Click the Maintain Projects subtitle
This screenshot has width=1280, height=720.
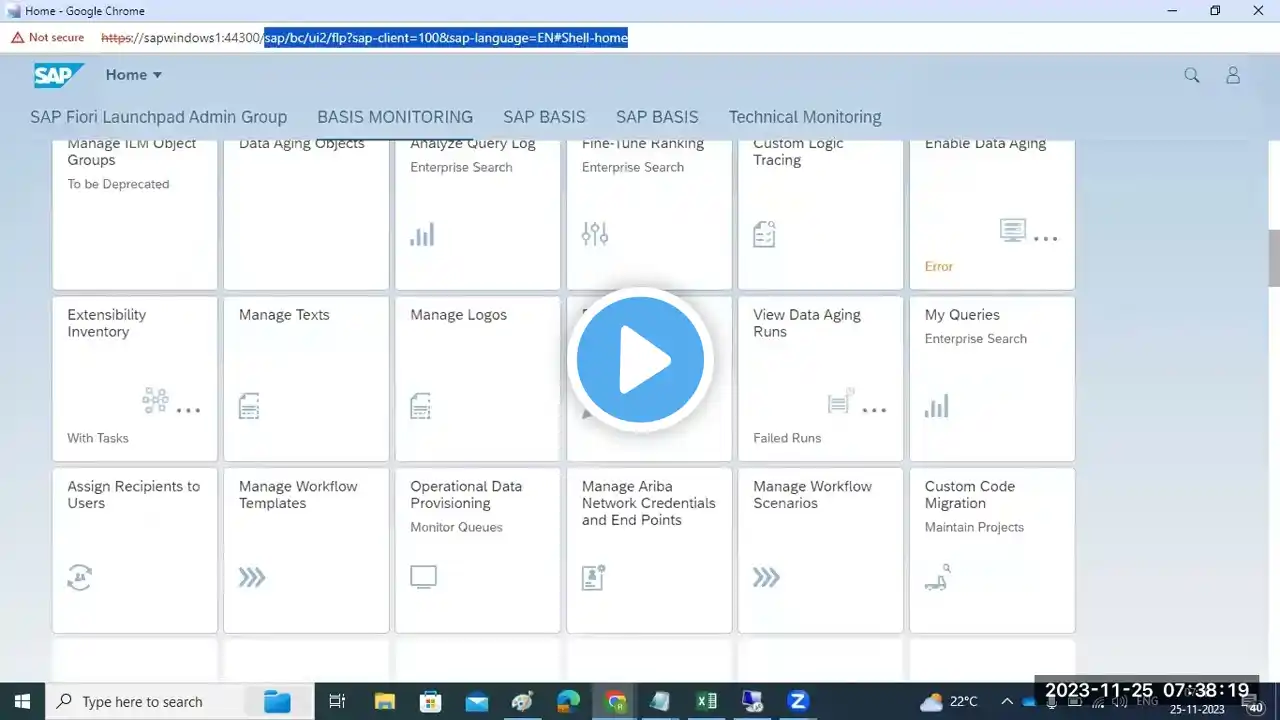click(x=975, y=527)
